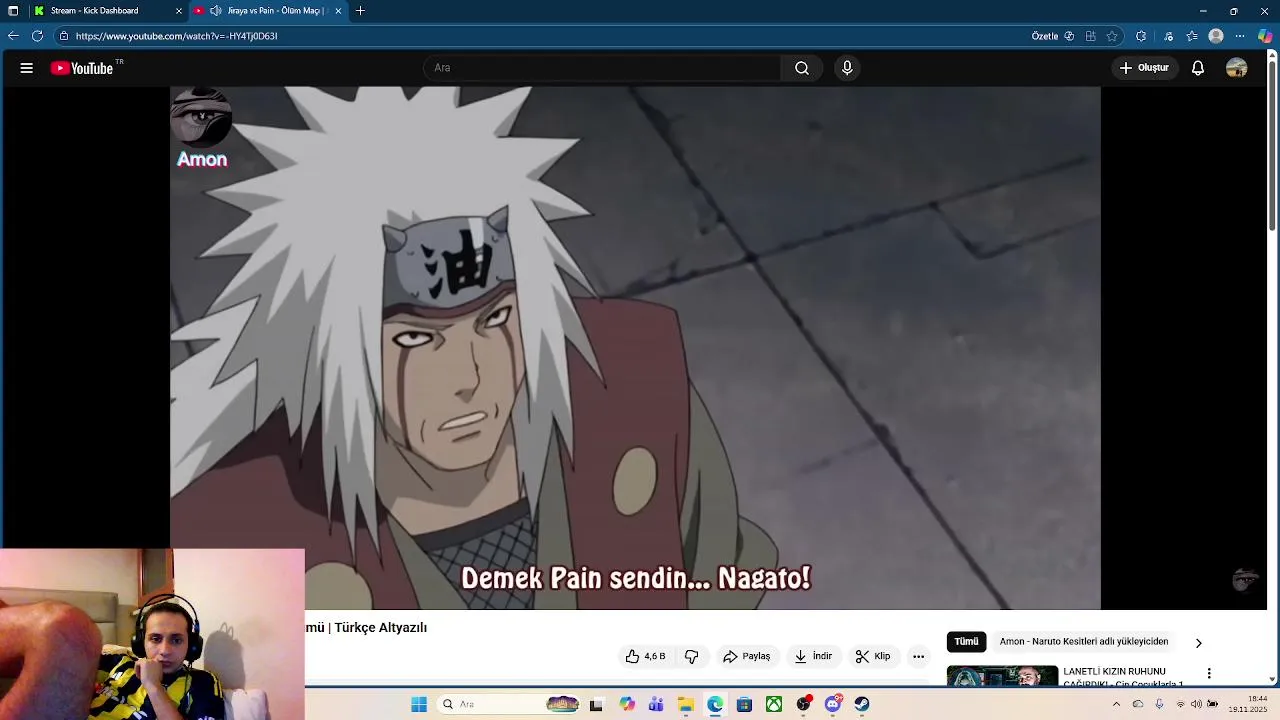
Task: Click the page vertical scrollbar thumb
Action: [1272, 147]
